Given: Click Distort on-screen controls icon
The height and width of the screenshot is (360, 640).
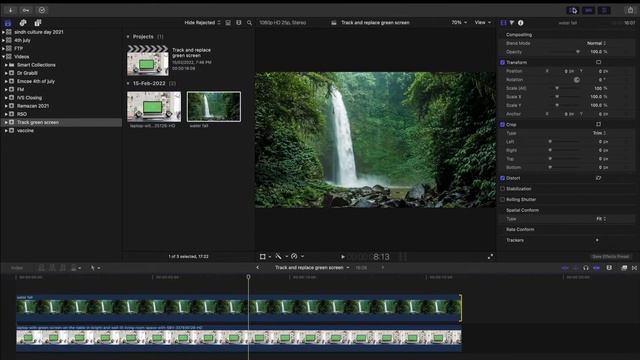Looking at the screenshot, I should [598, 178].
